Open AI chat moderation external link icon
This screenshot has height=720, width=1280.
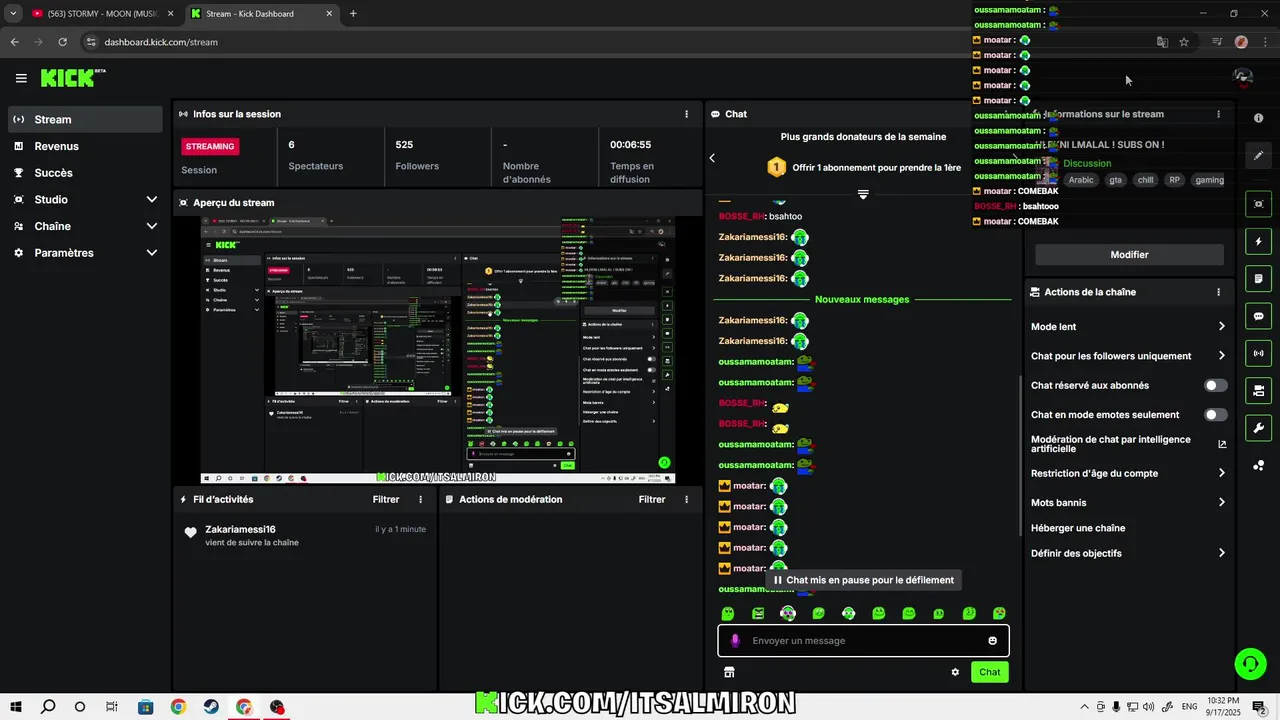1222,444
